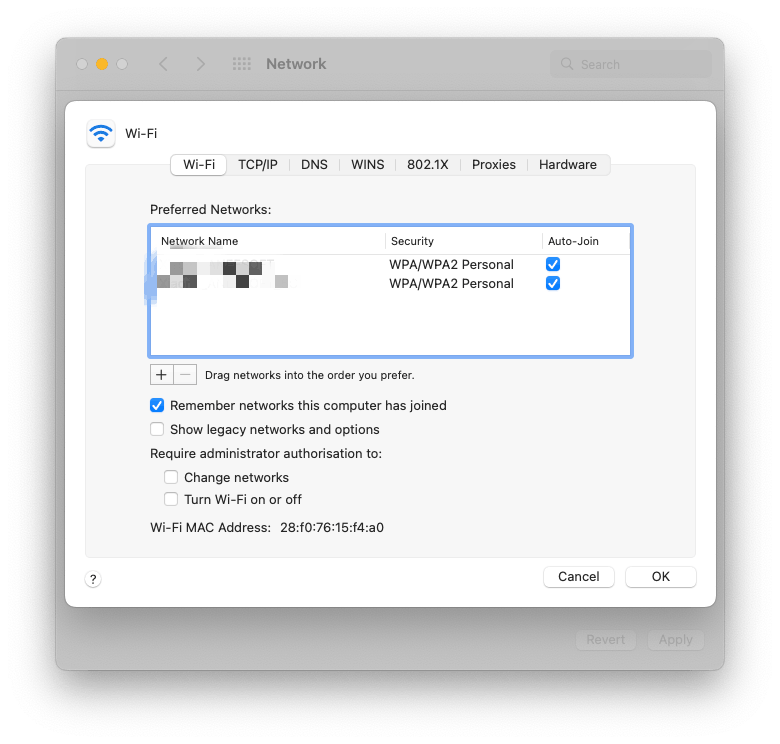Enable Show legacy networks and options
The image size is (780, 744).
[157, 429]
